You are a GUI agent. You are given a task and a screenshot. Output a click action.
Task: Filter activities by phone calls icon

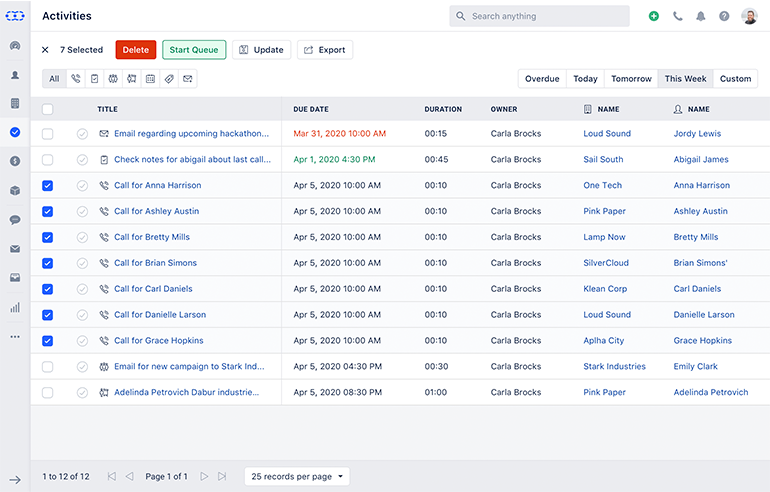point(76,79)
